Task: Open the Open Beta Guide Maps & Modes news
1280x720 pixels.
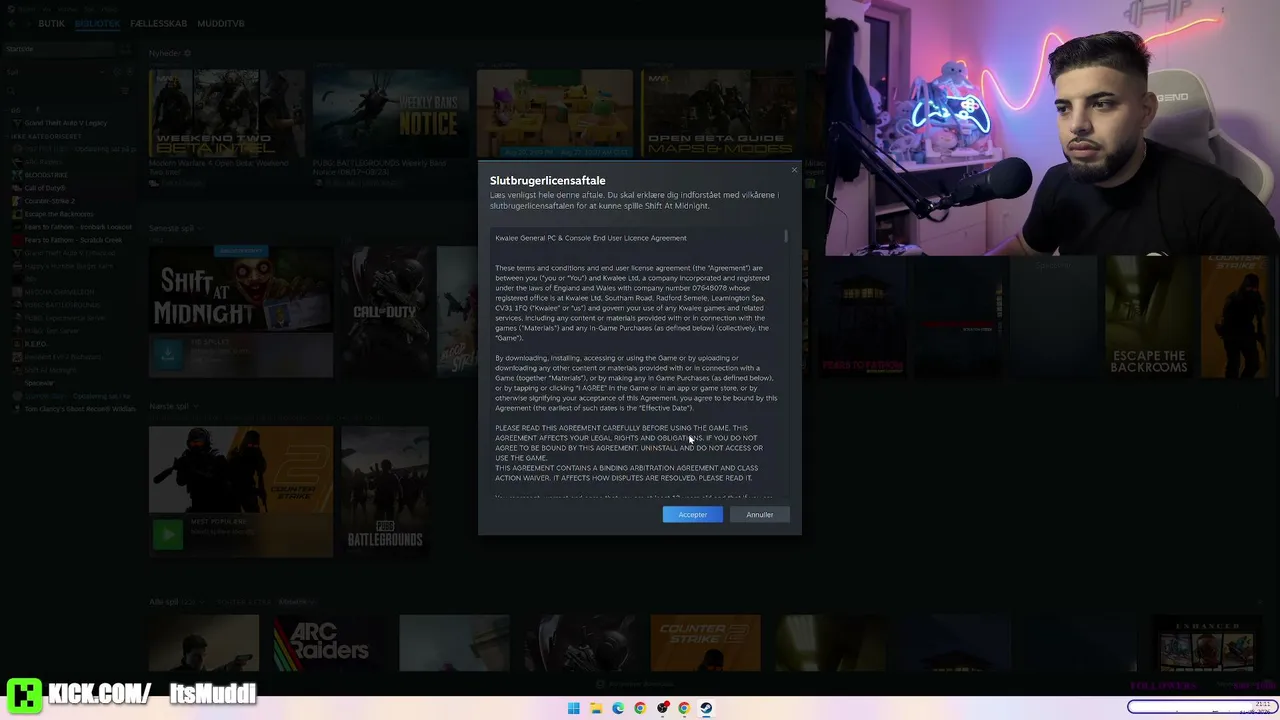Action: (719, 113)
